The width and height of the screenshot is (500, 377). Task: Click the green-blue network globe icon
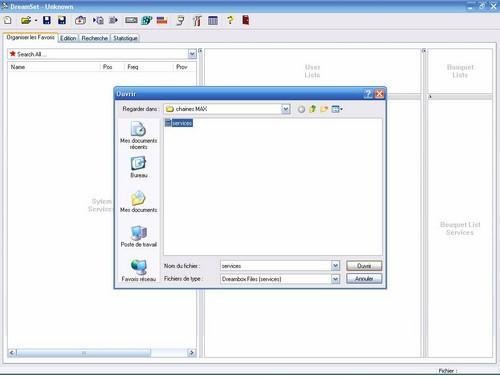(x=147, y=21)
